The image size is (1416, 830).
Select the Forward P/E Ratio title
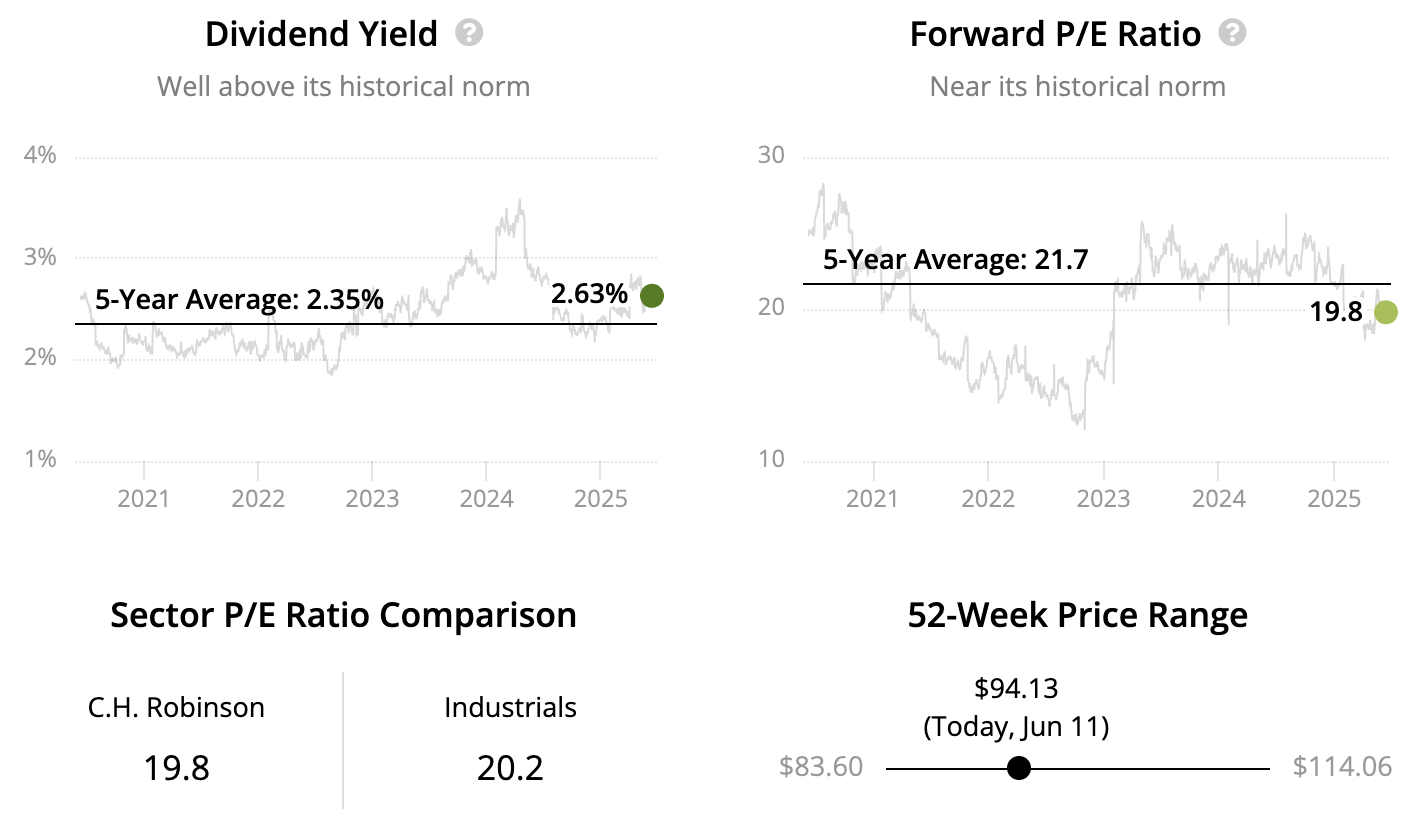1055,34
